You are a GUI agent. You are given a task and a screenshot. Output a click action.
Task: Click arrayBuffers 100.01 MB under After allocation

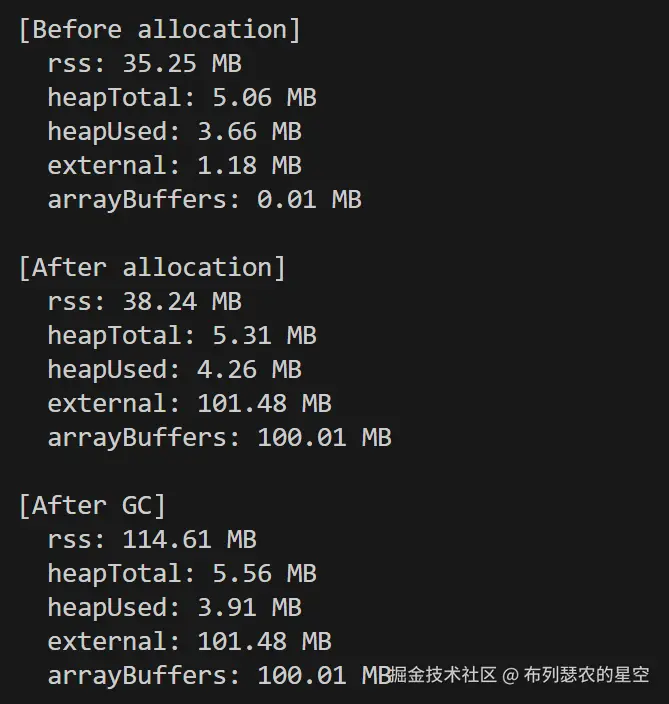tap(219, 438)
